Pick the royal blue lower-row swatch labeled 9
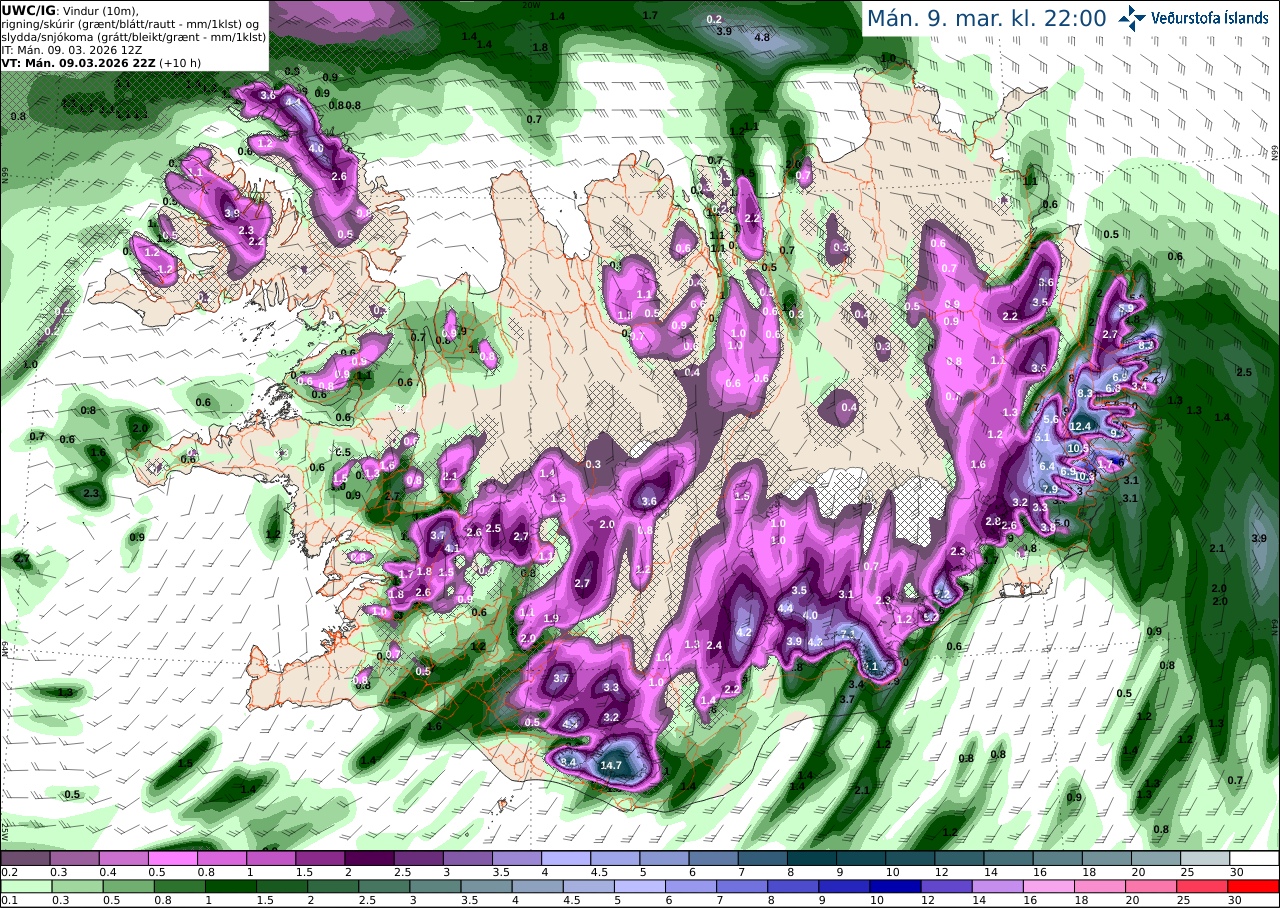This screenshot has width=1280, height=908. (845, 886)
